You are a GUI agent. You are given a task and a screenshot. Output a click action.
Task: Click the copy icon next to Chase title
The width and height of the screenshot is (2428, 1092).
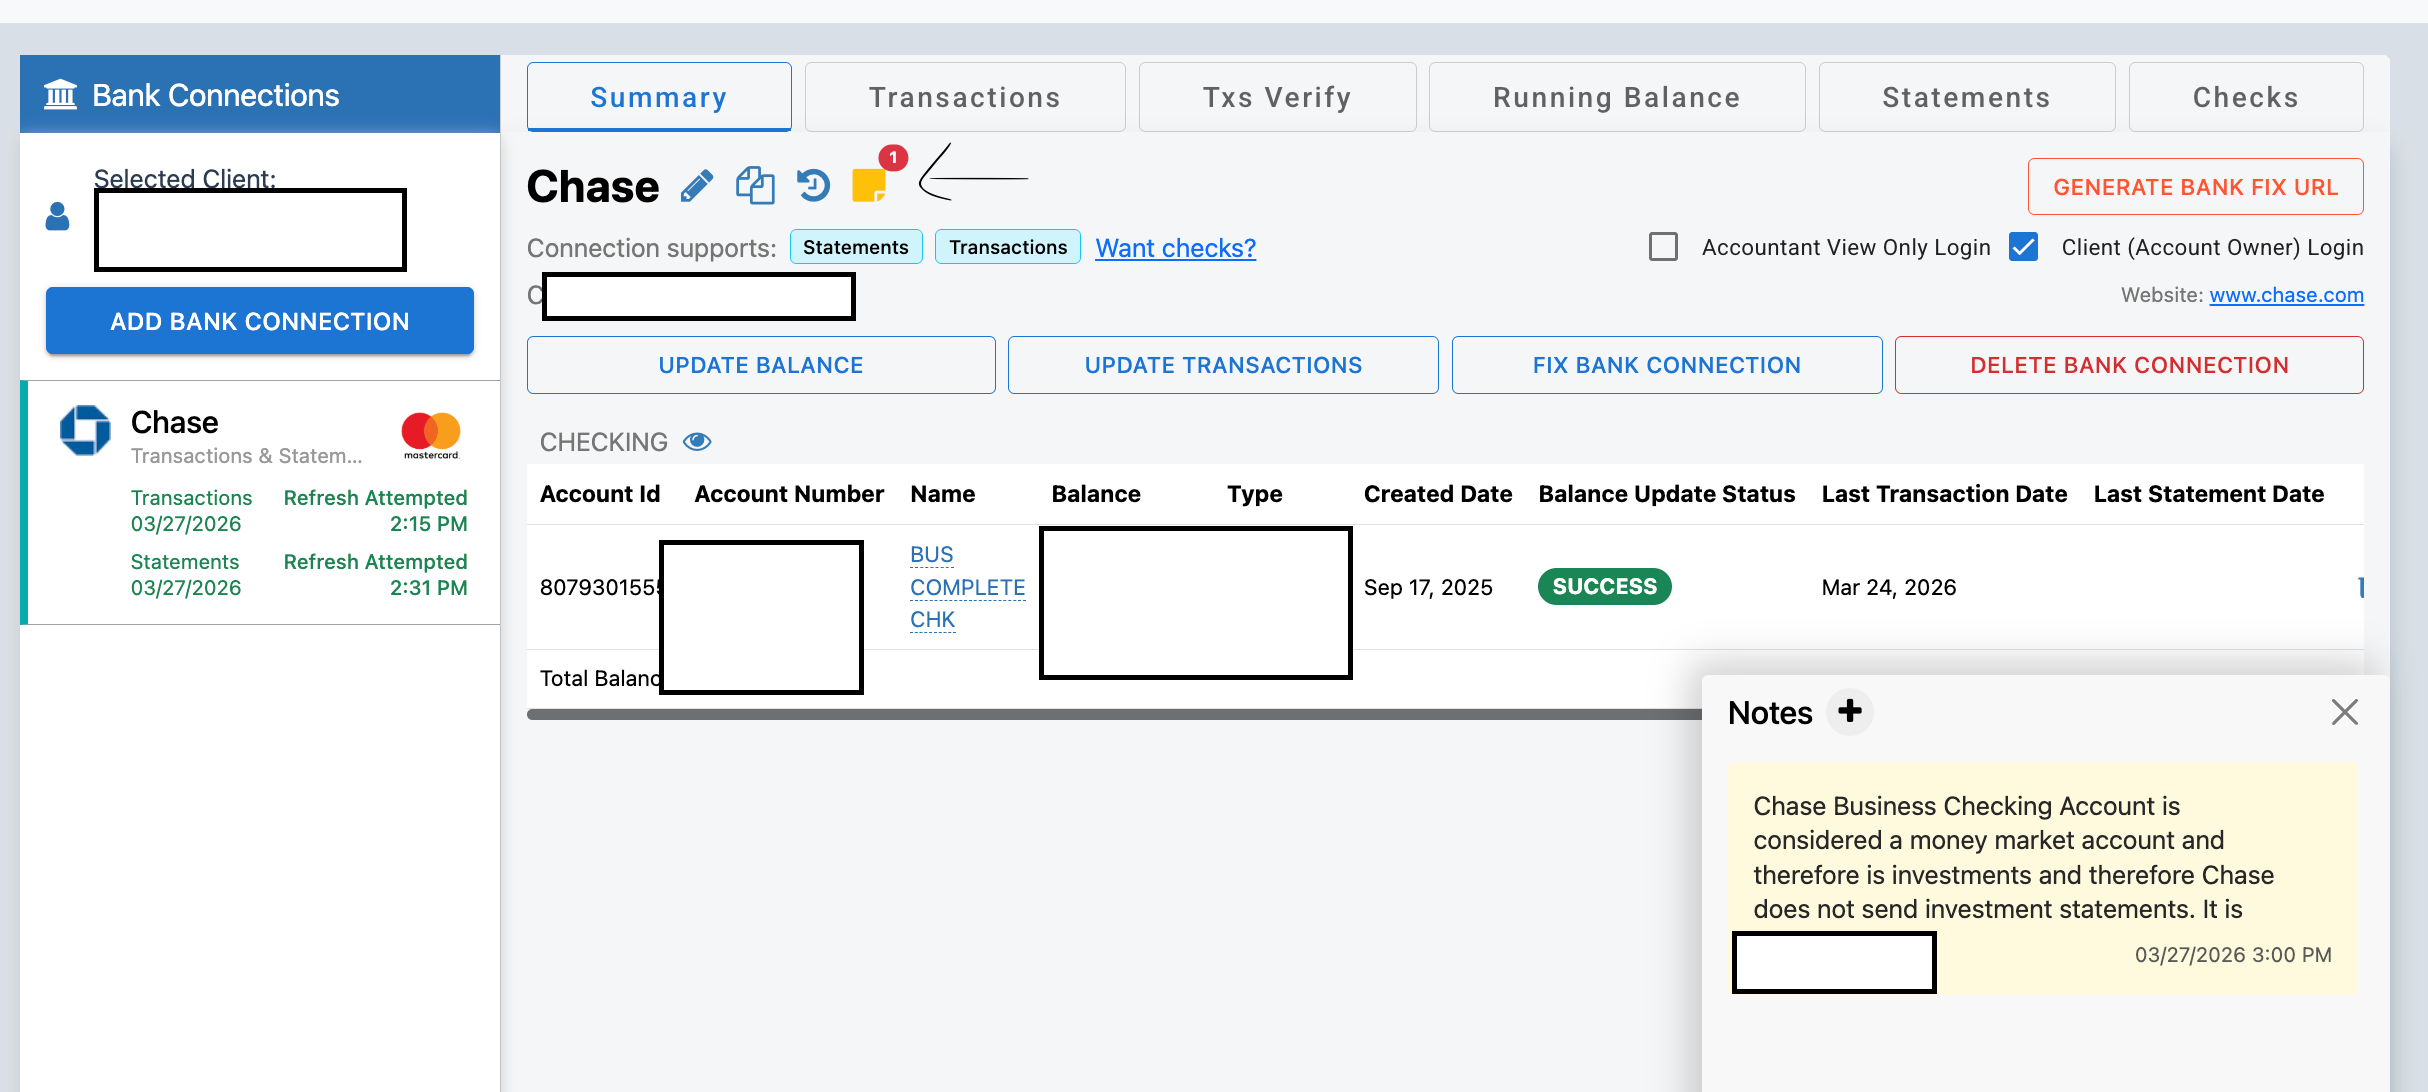pos(755,186)
